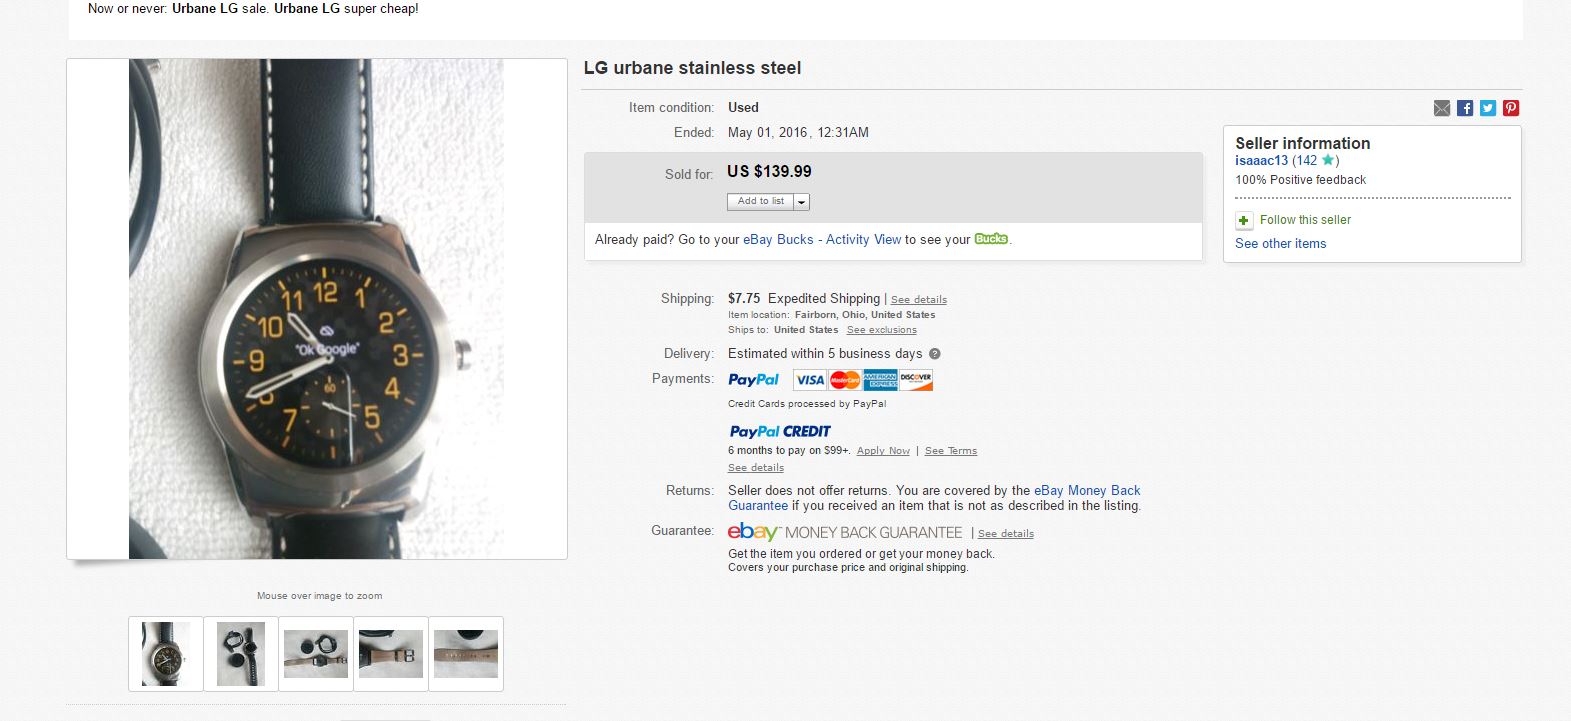Click shipping See details link
Screen dimensions: 1571x721
[918, 300]
